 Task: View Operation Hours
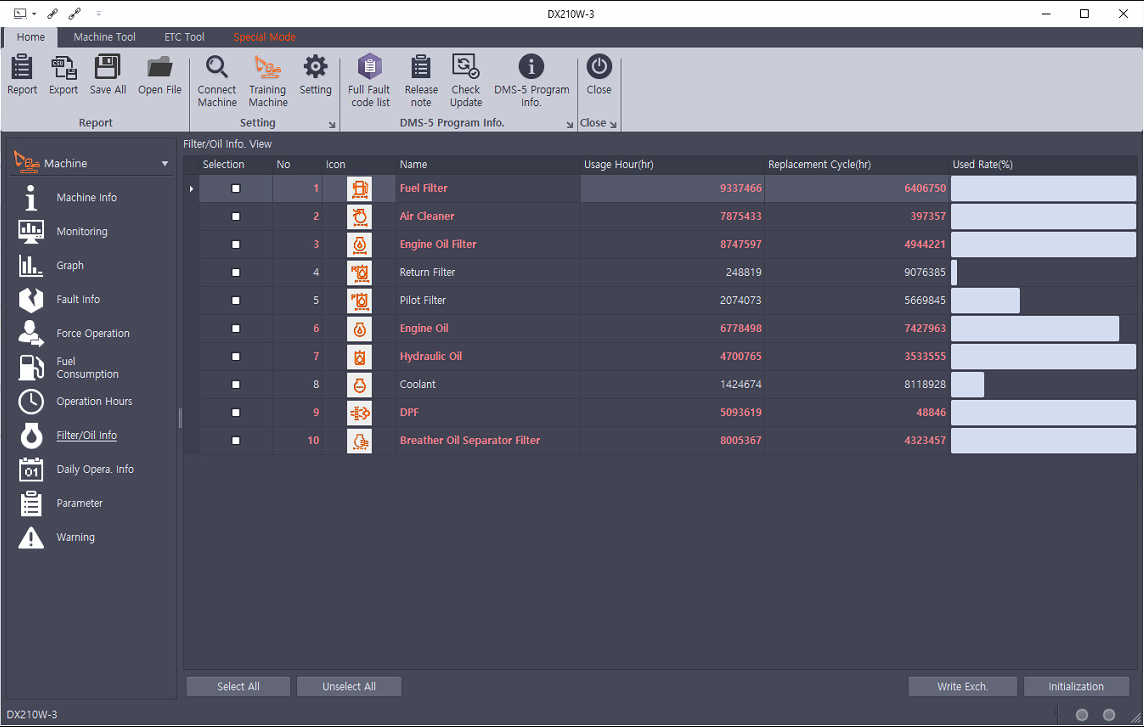click(x=94, y=401)
